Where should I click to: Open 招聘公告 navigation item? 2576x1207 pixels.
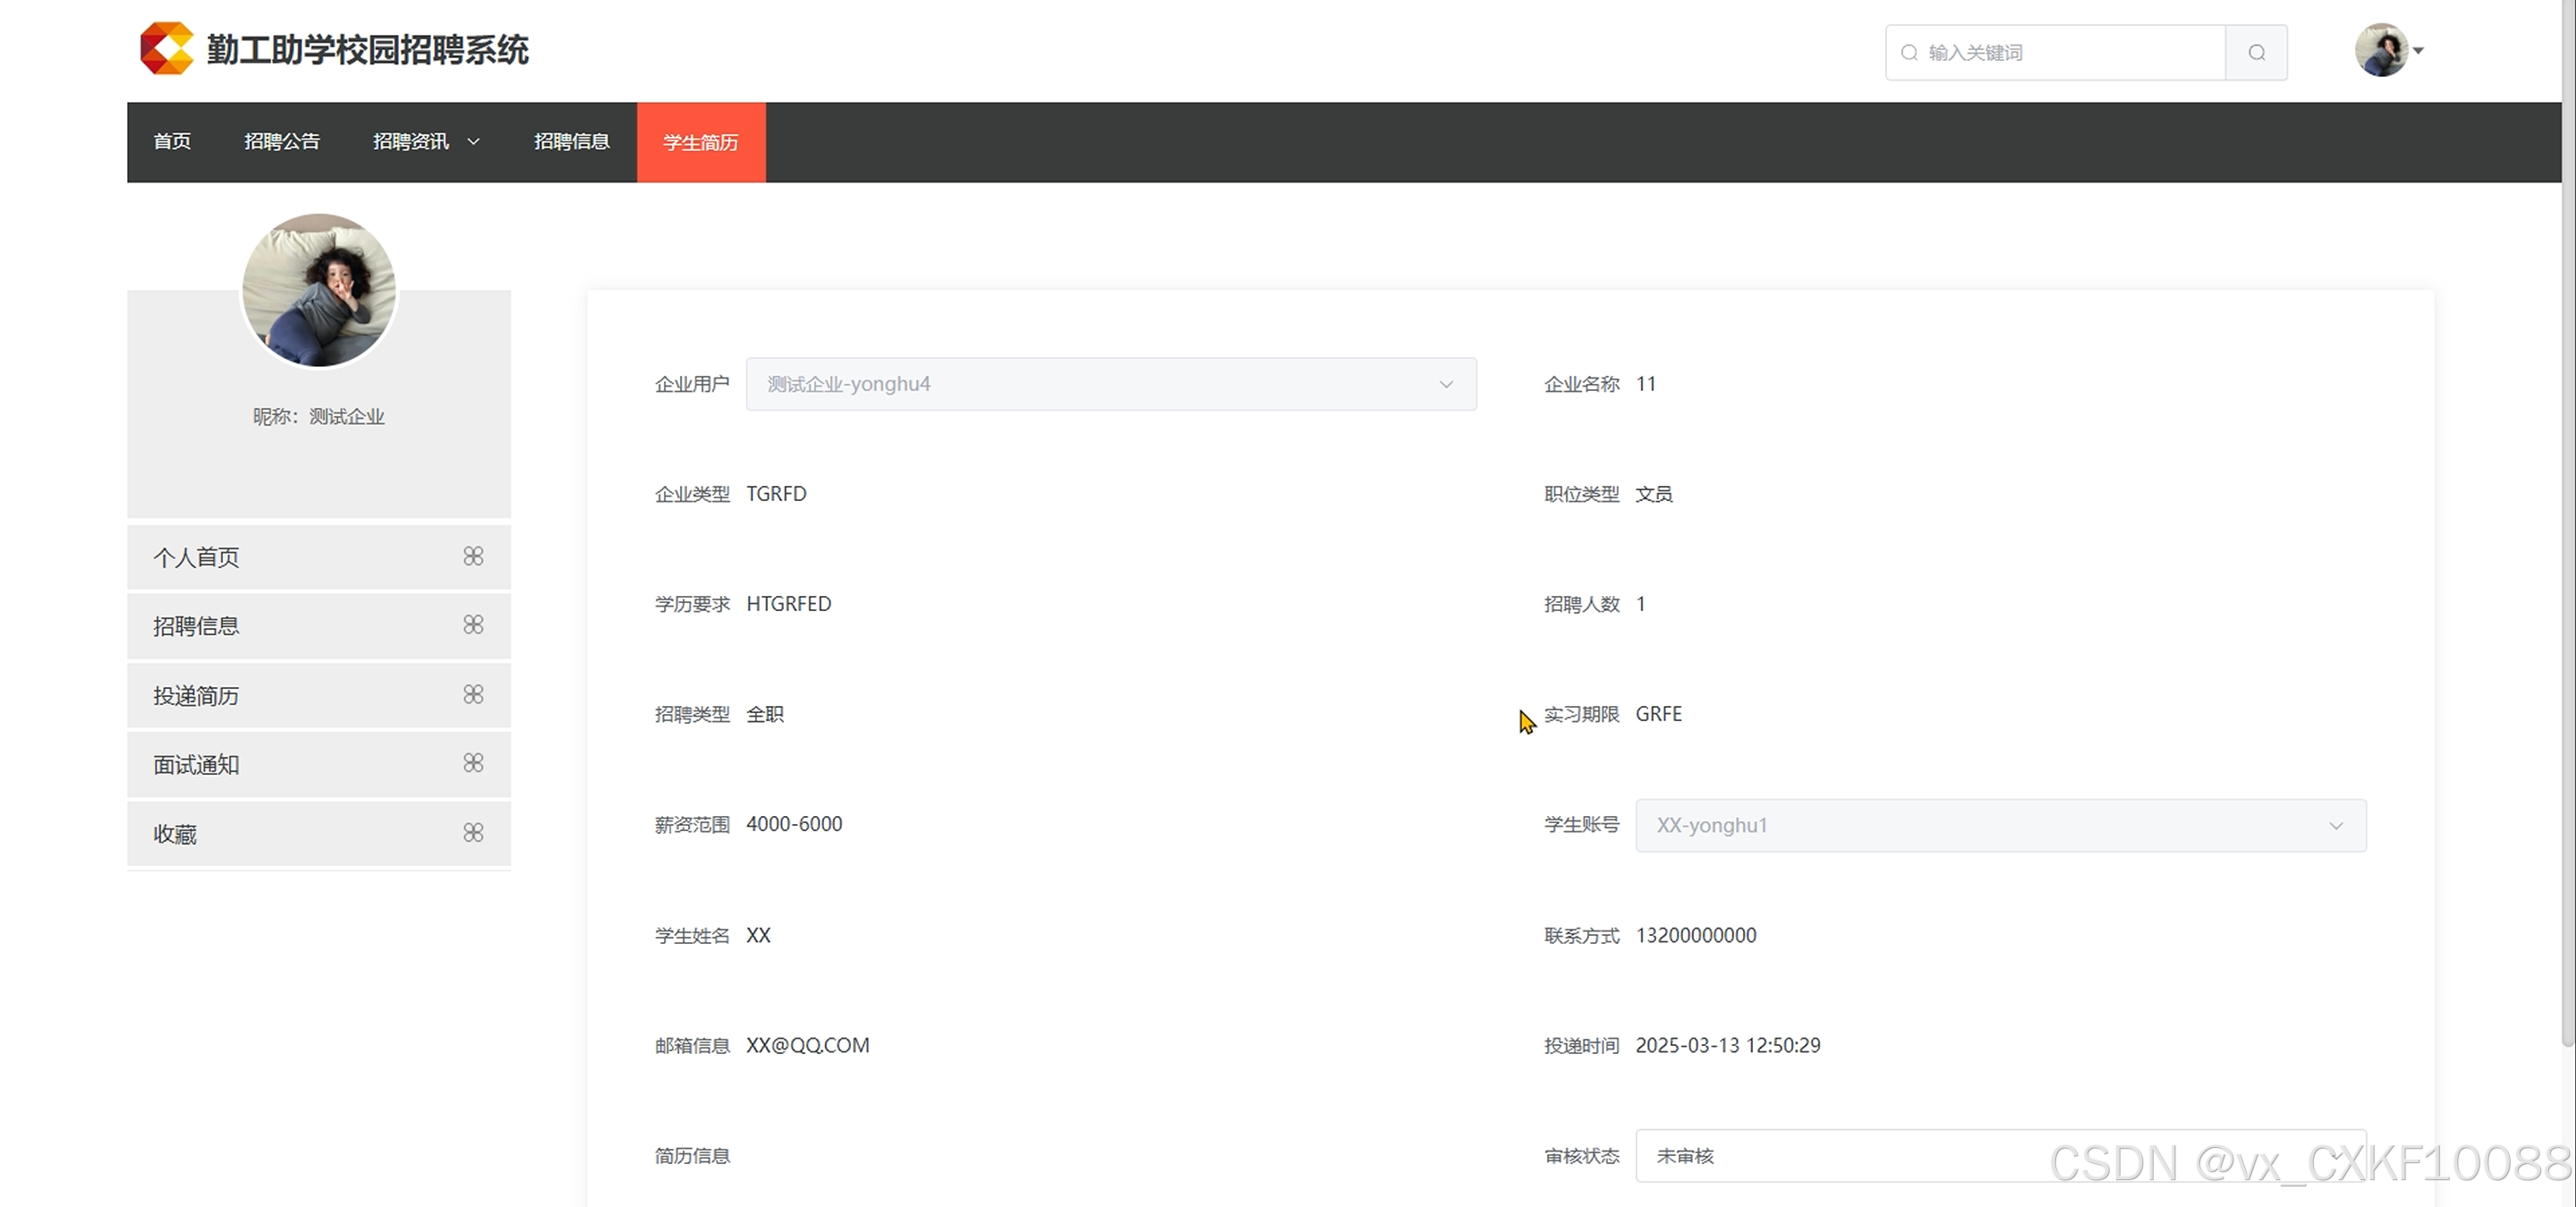[x=282, y=142]
